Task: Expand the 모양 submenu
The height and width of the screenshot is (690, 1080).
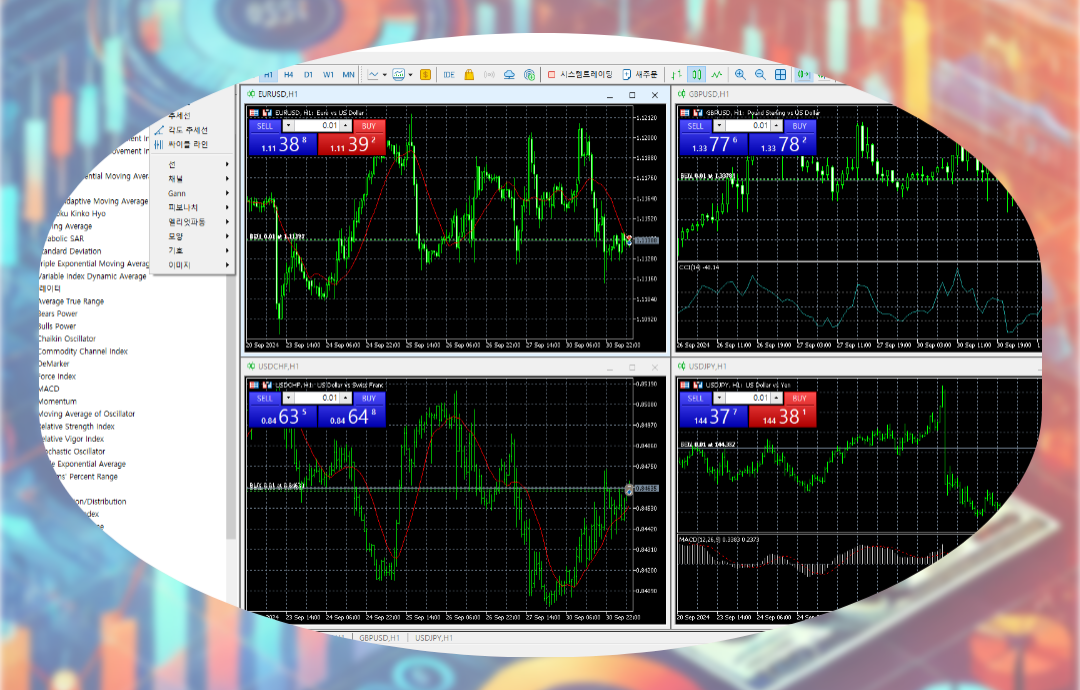Action: [x=194, y=236]
